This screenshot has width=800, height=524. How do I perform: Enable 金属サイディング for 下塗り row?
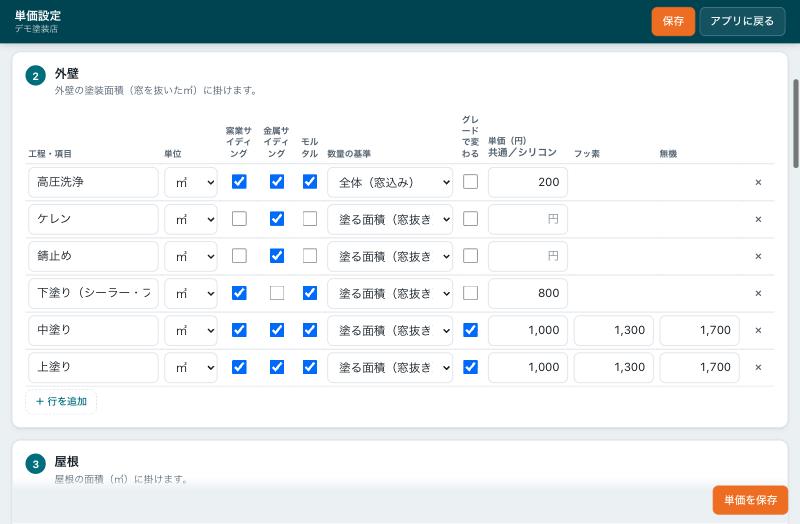tap(277, 293)
